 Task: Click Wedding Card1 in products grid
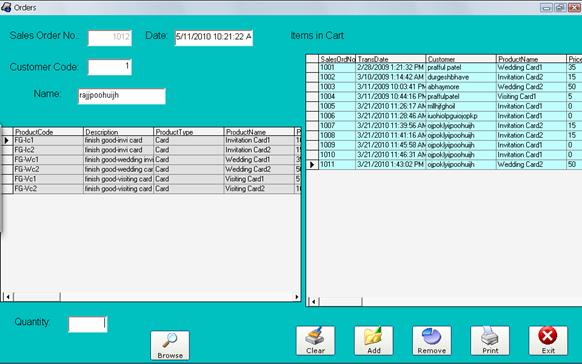pyautogui.click(x=259, y=160)
